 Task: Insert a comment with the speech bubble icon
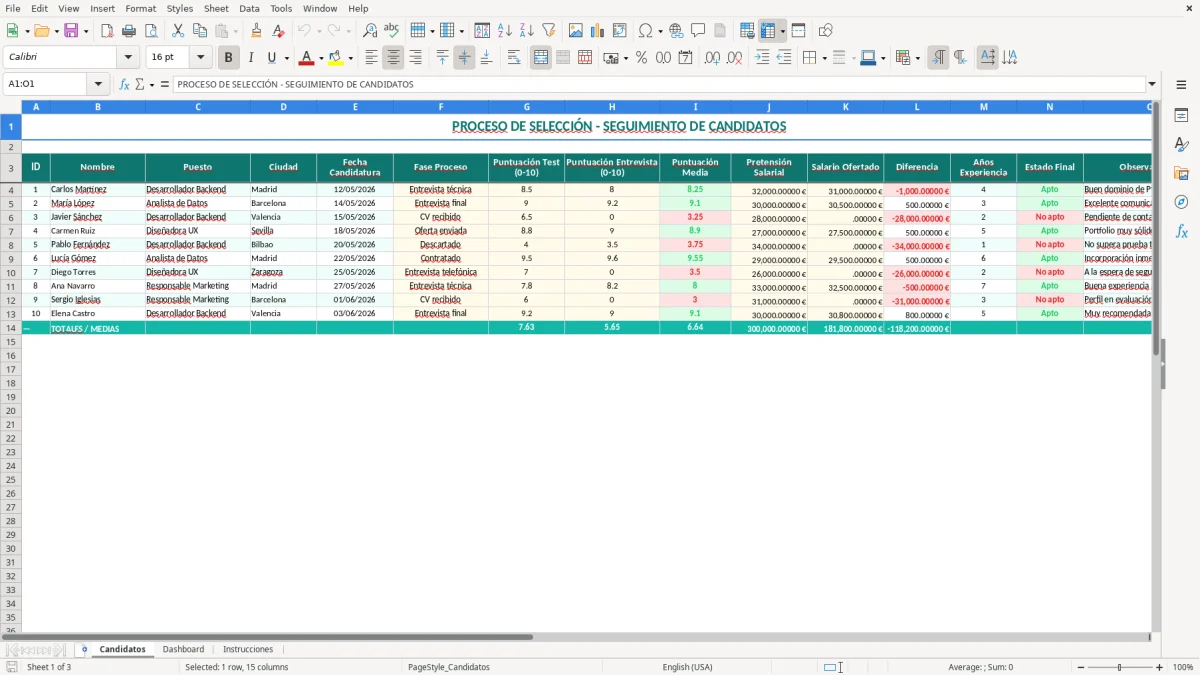698,31
